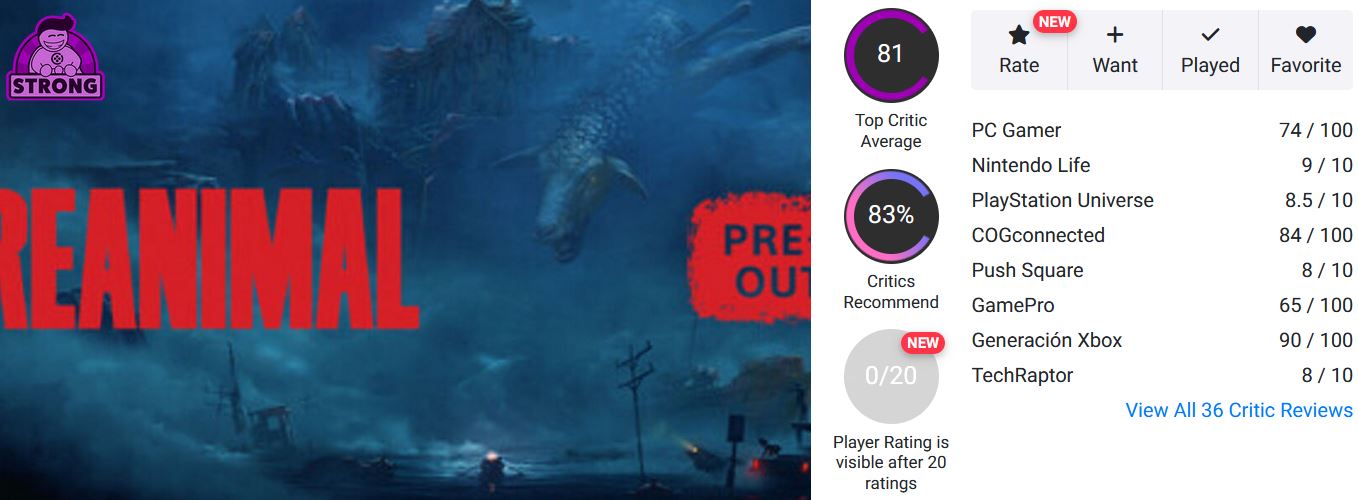Viewport: 1358px width, 500px height.
Task: Open the GamePro review
Action: coord(1012,305)
